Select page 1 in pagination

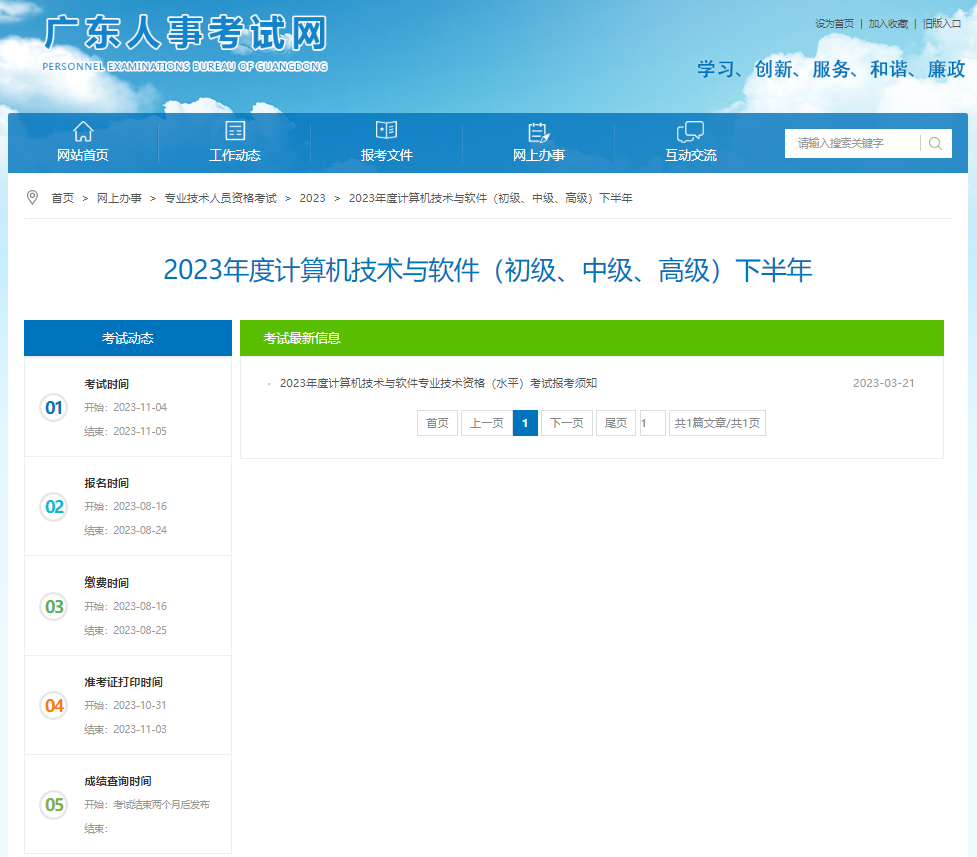tap(525, 423)
